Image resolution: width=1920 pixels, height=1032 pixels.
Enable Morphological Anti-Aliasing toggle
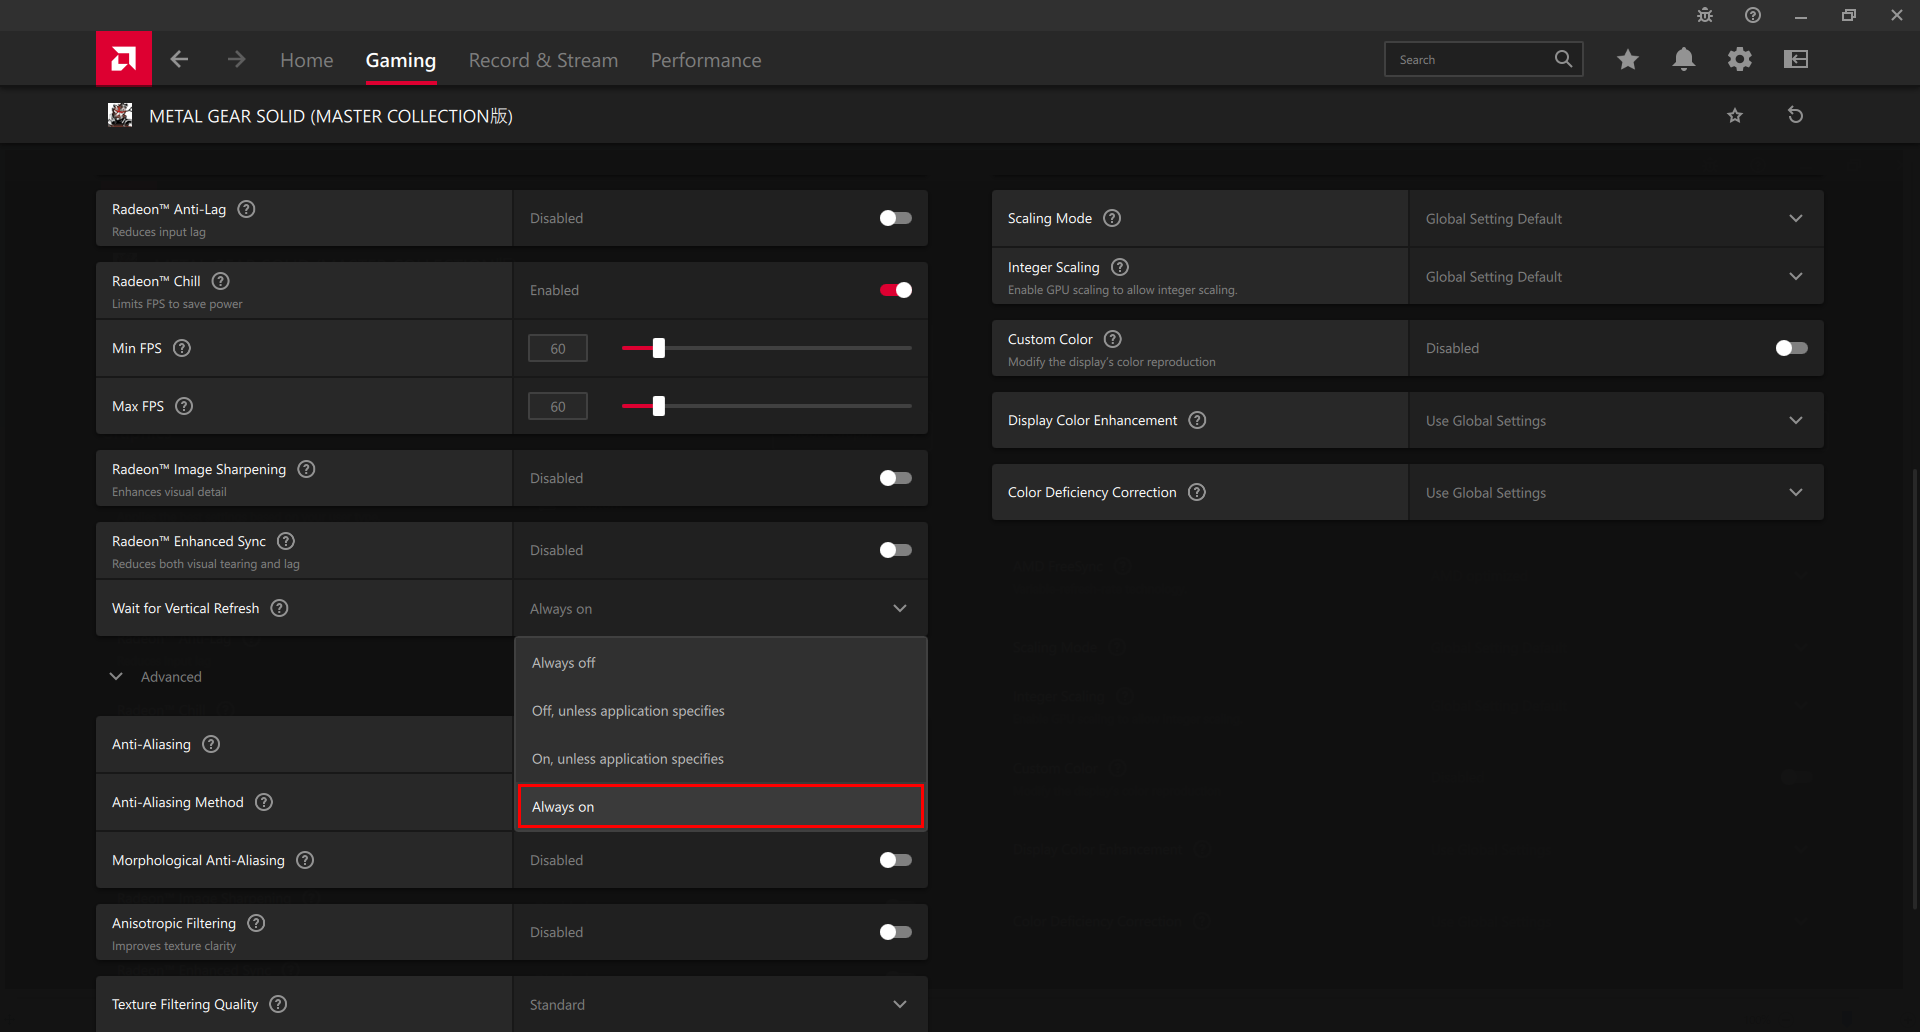click(895, 860)
